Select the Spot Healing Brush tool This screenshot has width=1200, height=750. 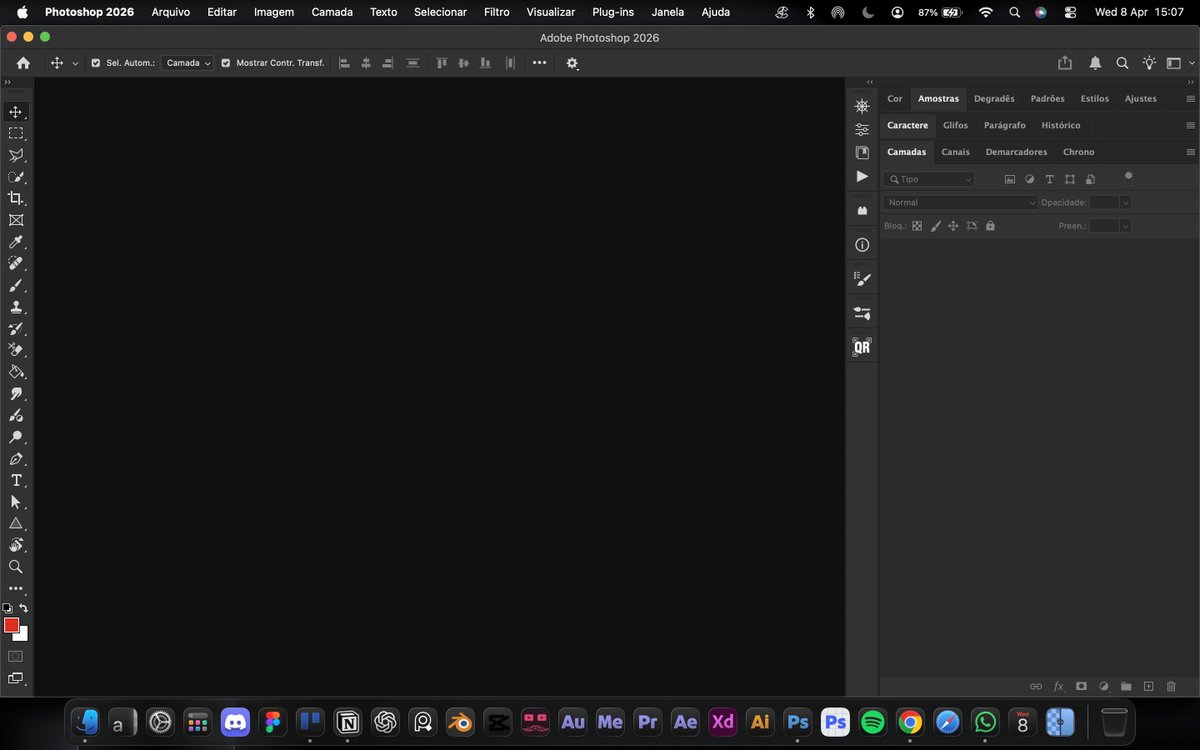coord(16,263)
